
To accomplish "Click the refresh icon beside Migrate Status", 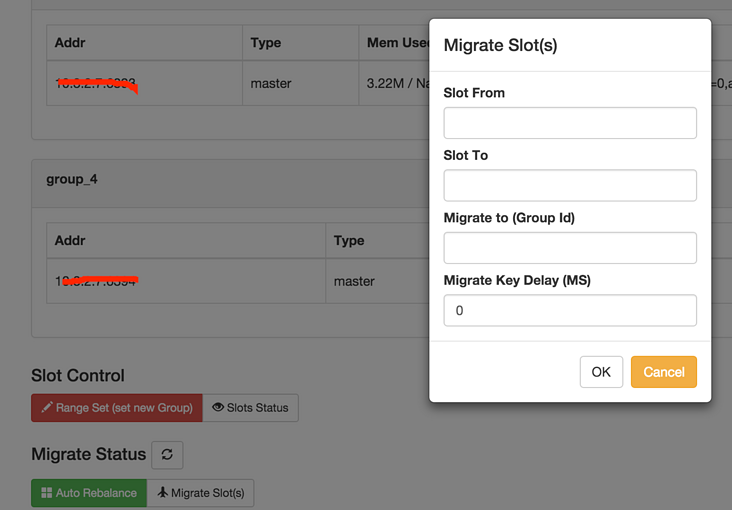I will coord(167,455).
